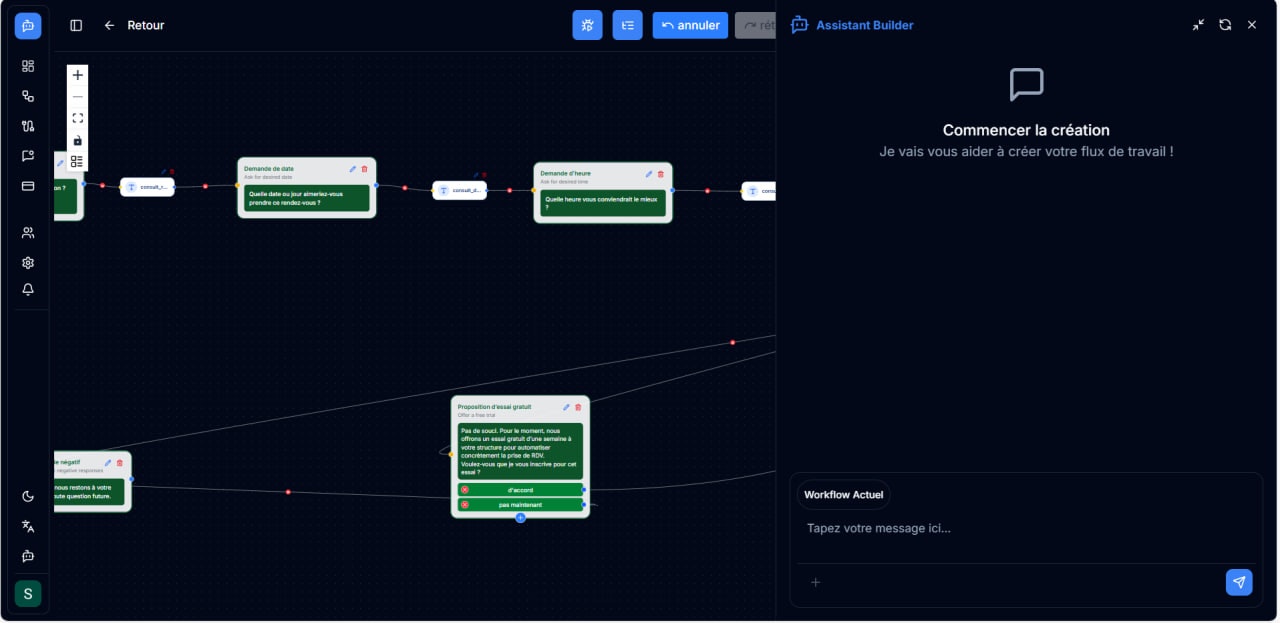
Task: Select the debug bug icon in the toolbar
Action: (x=587, y=25)
